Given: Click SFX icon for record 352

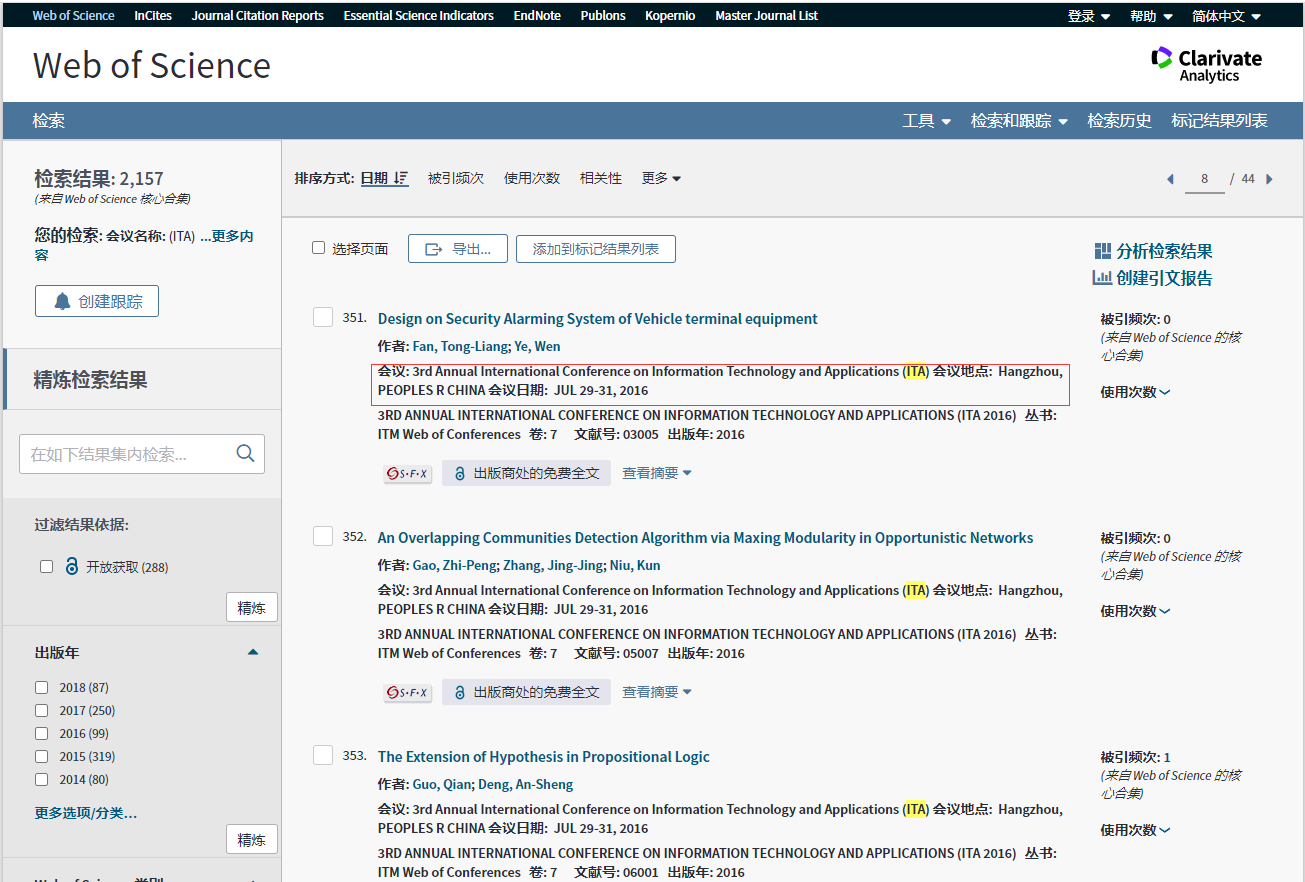Looking at the screenshot, I should coord(408,692).
